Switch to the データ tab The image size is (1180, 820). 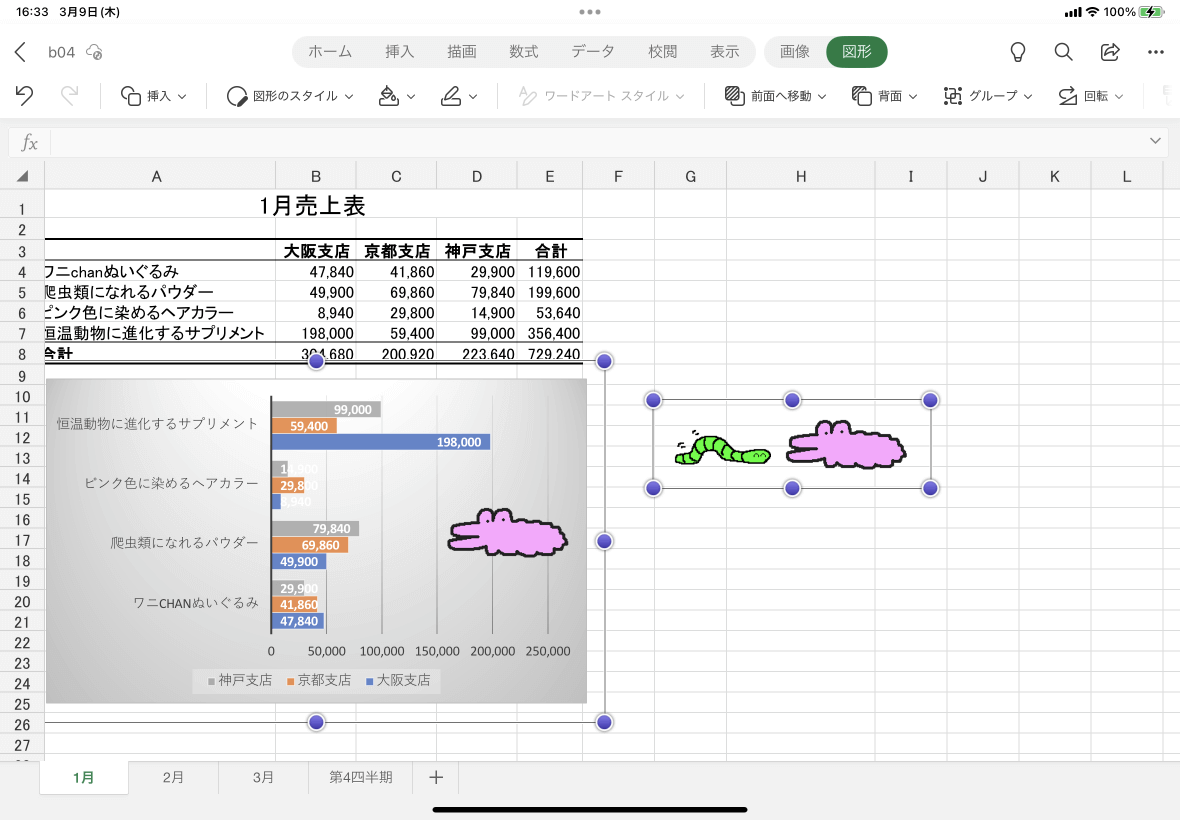(593, 52)
